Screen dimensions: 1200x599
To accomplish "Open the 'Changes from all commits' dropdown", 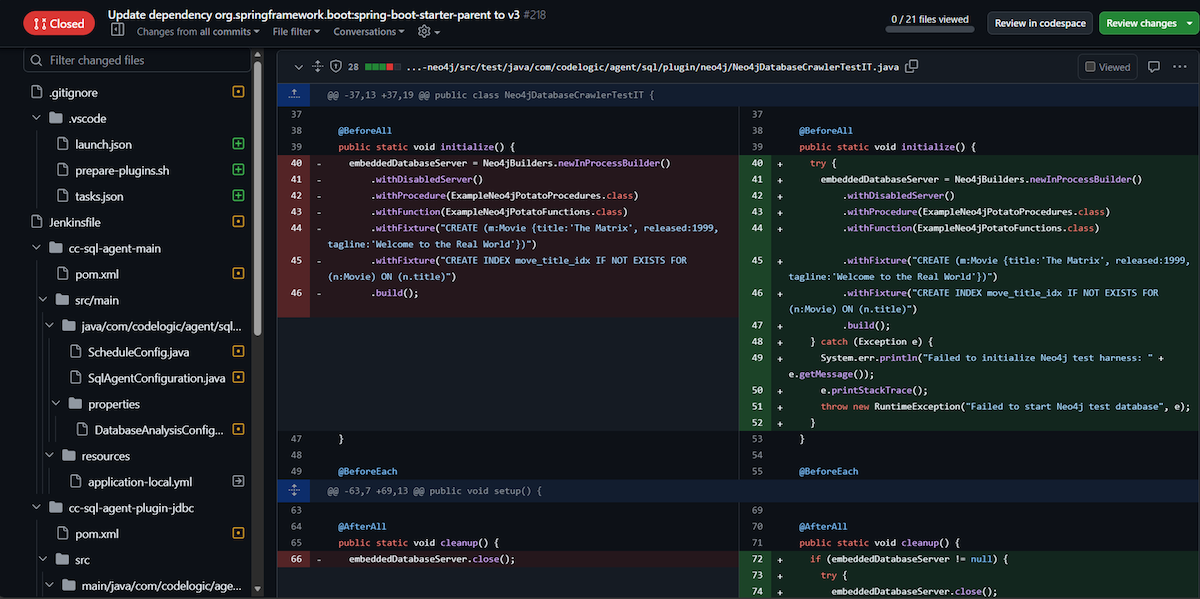I will [x=198, y=31].
